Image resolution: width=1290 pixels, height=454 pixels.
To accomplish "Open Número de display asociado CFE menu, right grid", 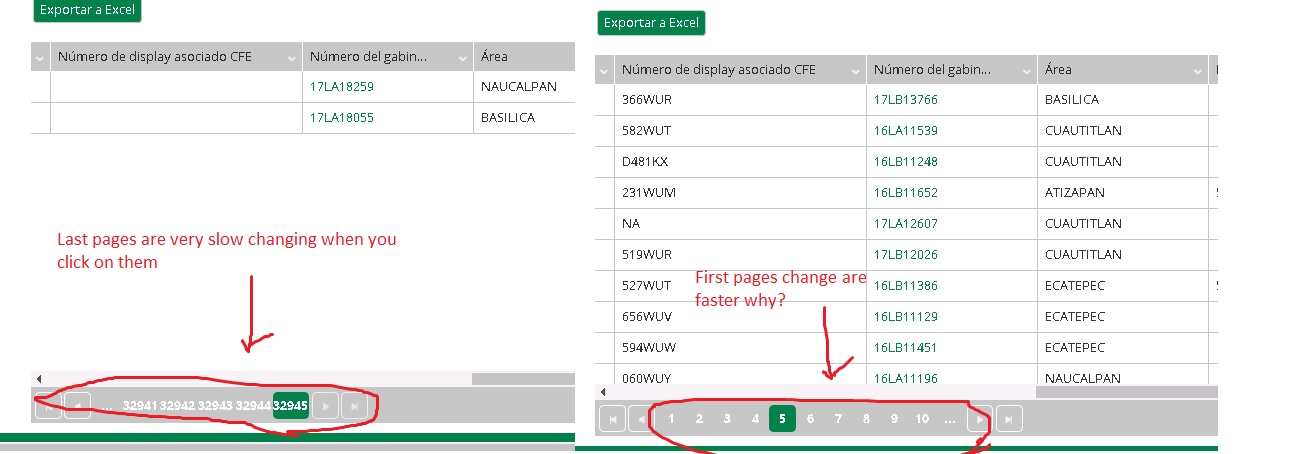I will [x=855, y=70].
